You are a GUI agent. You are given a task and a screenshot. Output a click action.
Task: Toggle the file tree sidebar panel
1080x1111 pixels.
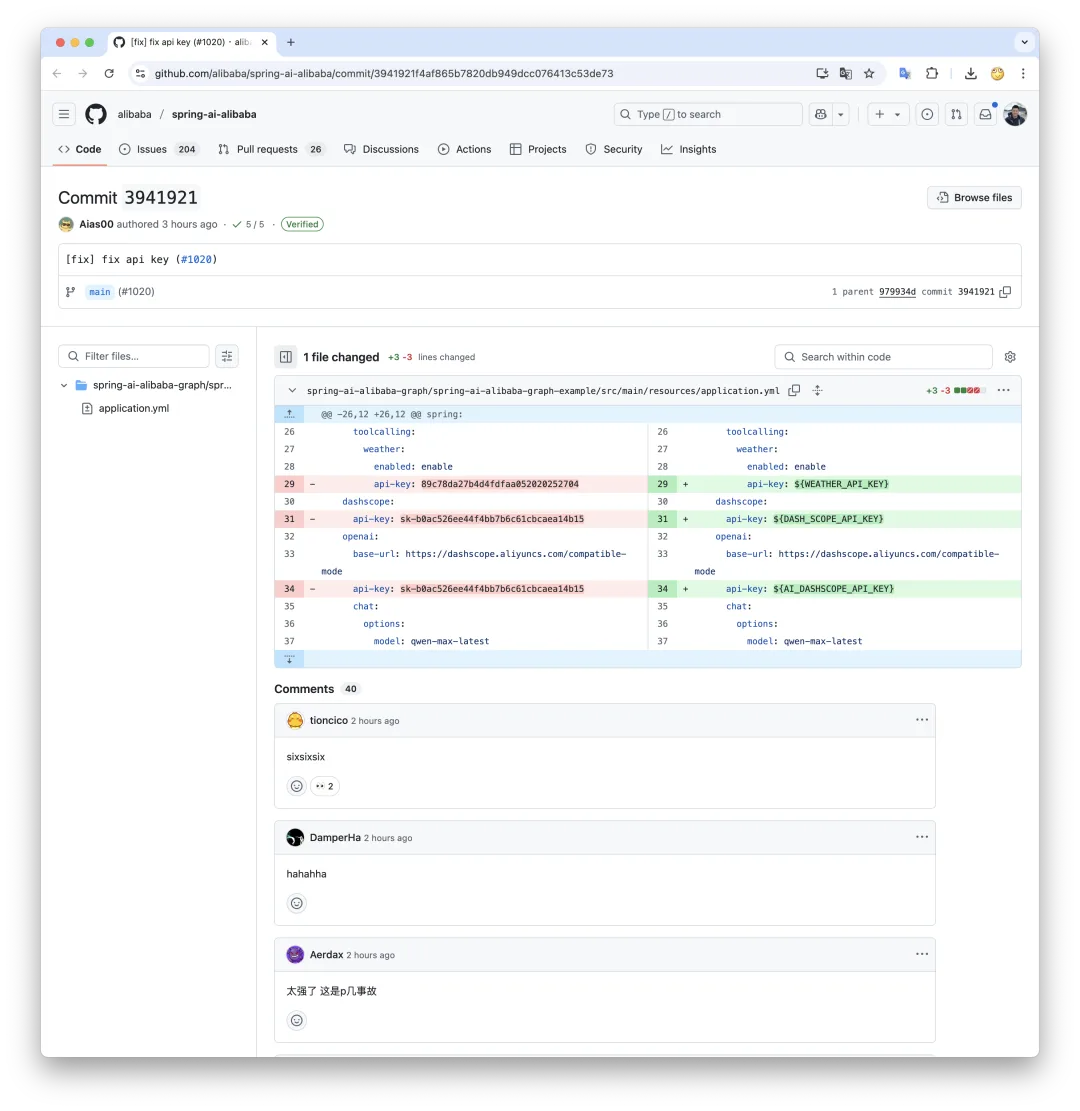(x=286, y=357)
